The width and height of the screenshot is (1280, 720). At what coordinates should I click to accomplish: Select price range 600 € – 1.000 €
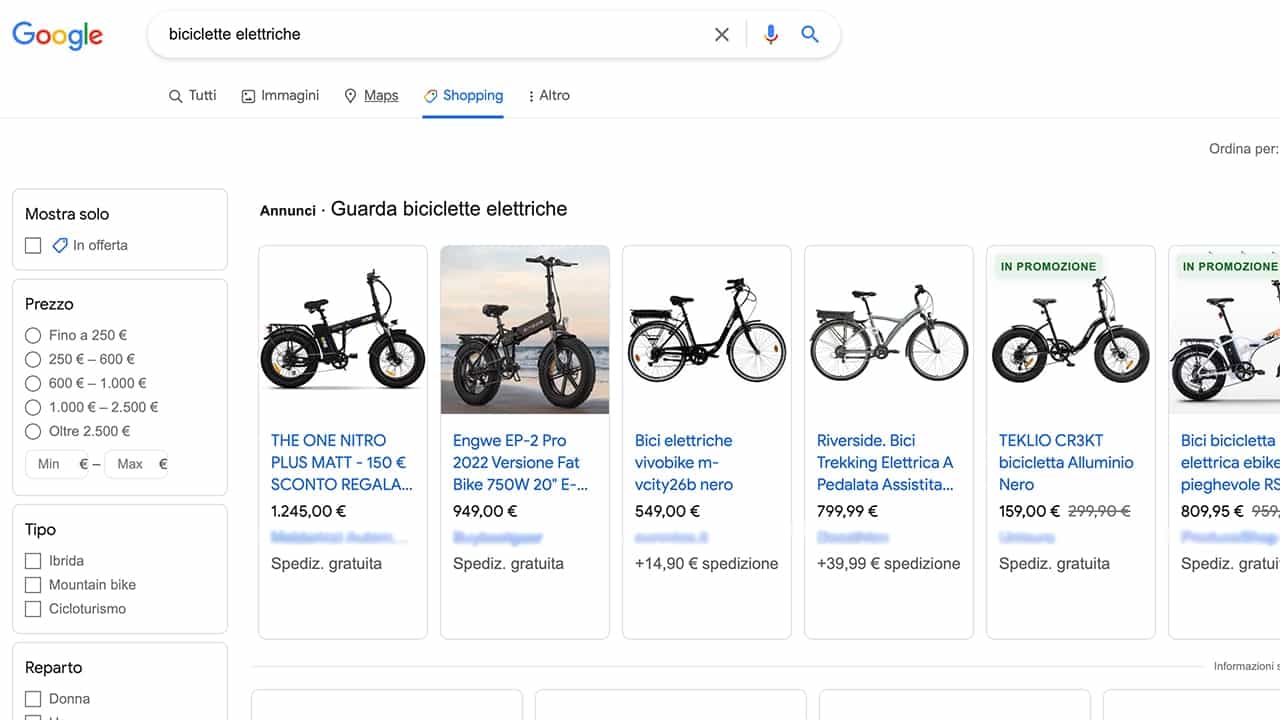tap(33, 383)
